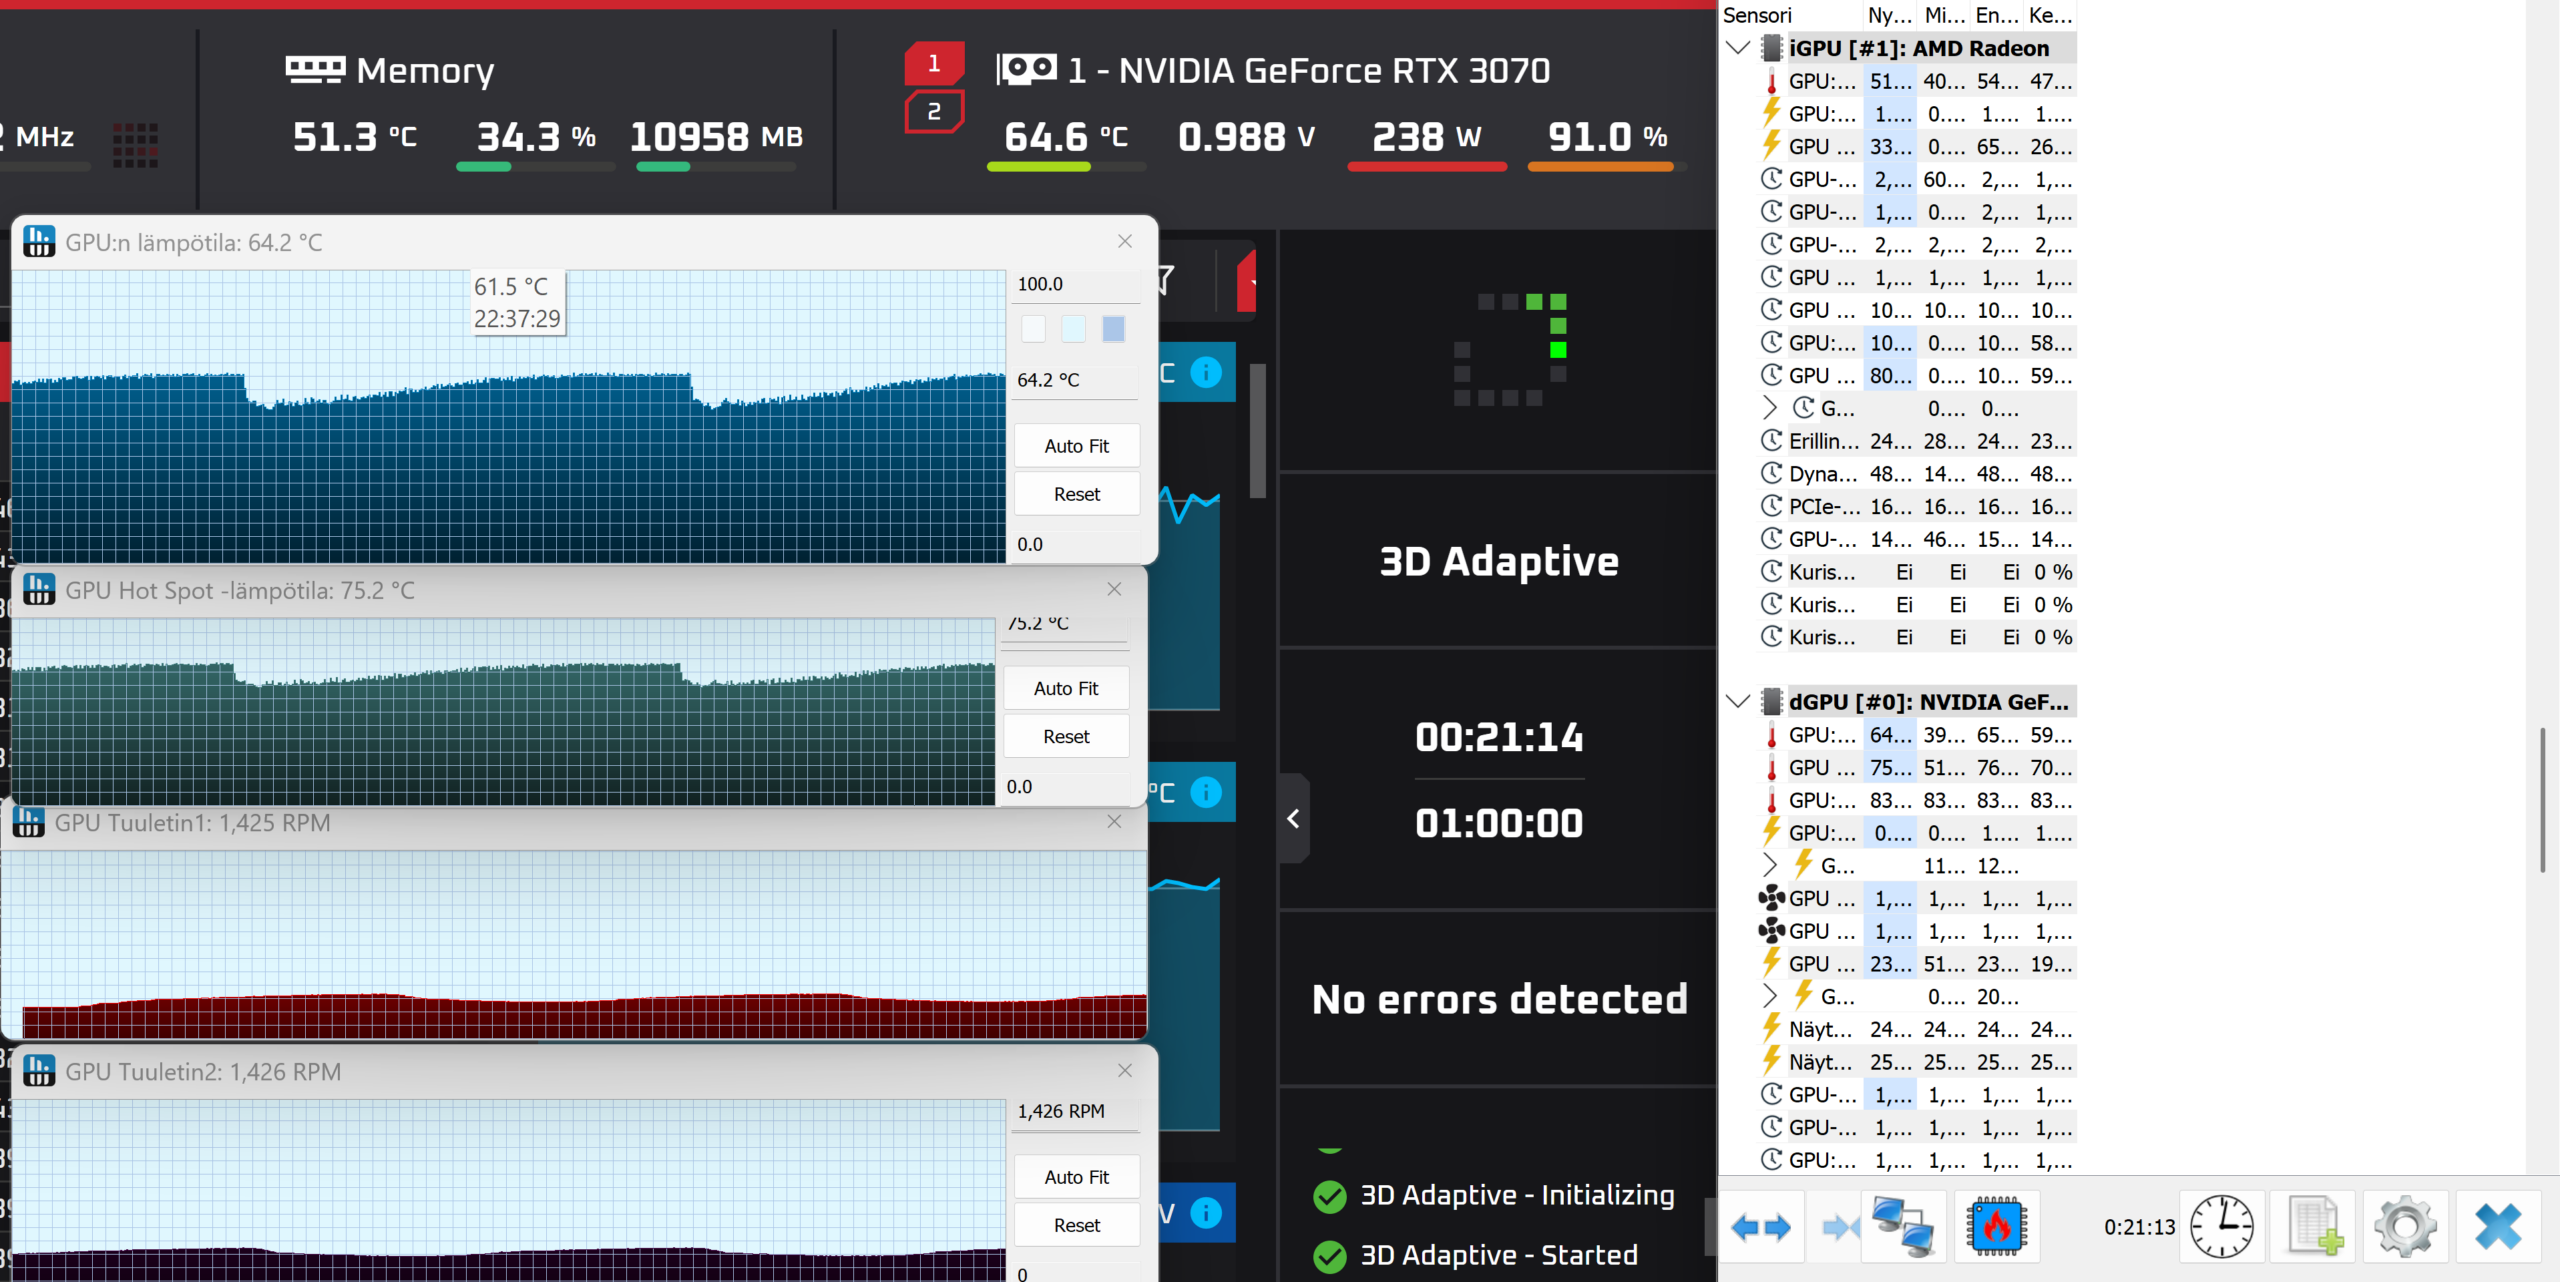Switch to GPU 2 in the OCCT selector
Image resolution: width=2560 pixels, height=1282 pixels.
(x=934, y=111)
